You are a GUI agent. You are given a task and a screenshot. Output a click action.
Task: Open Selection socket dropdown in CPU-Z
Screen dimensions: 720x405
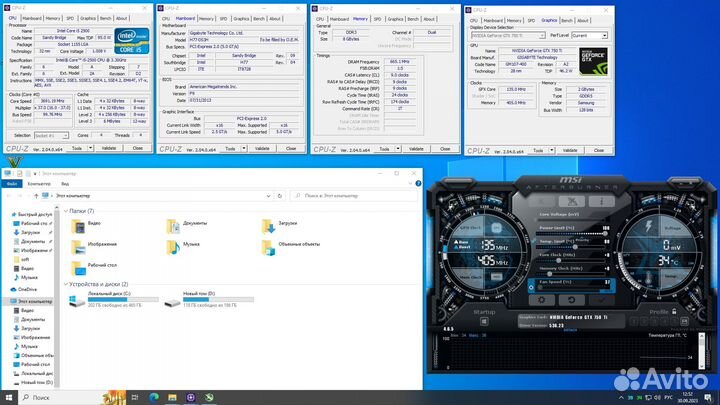click(x=65, y=136)
